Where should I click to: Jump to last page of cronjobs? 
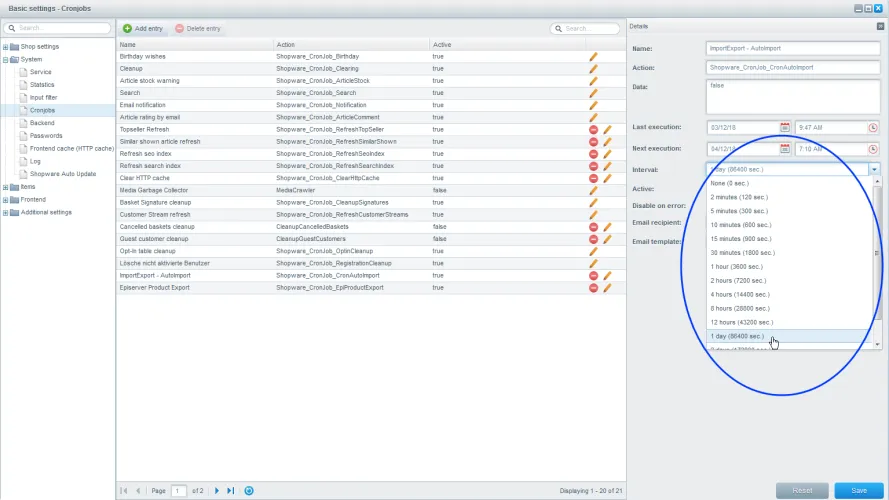click(x=231, y=491)
